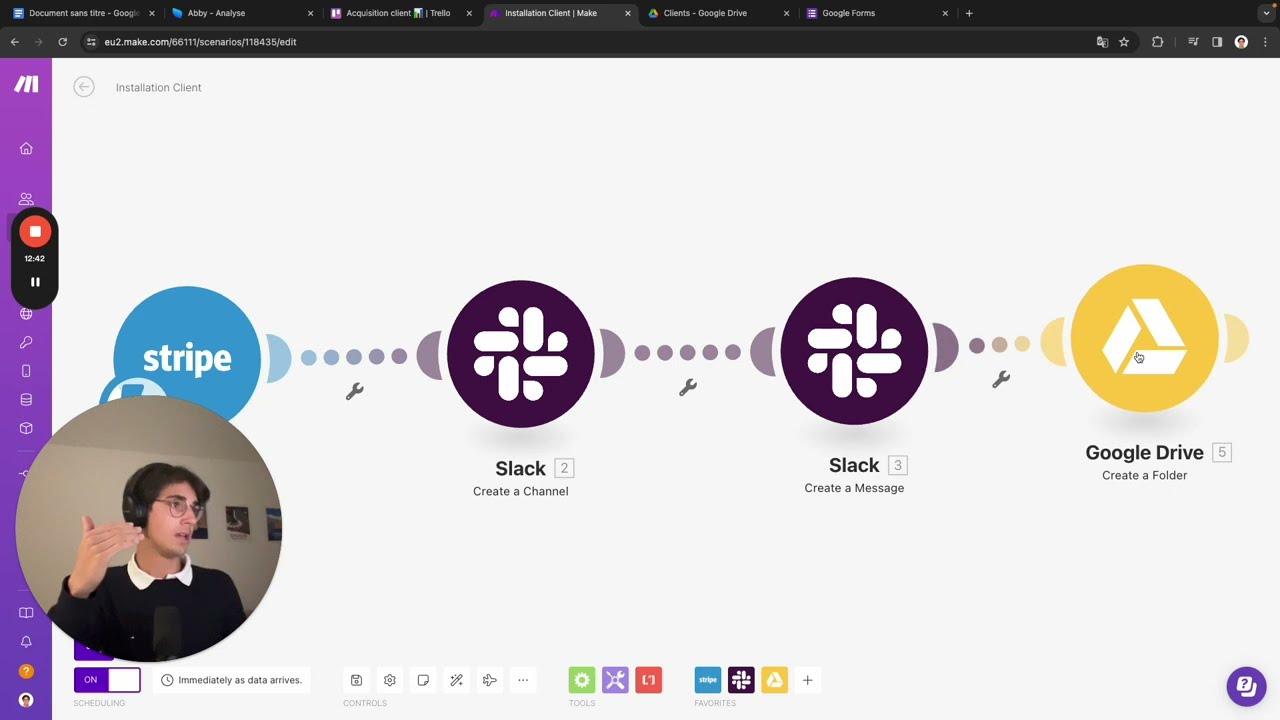This screenshot has width=1280, height=720.
Task: Open Make support chat bubble
Action: [x=1246, y=686]
